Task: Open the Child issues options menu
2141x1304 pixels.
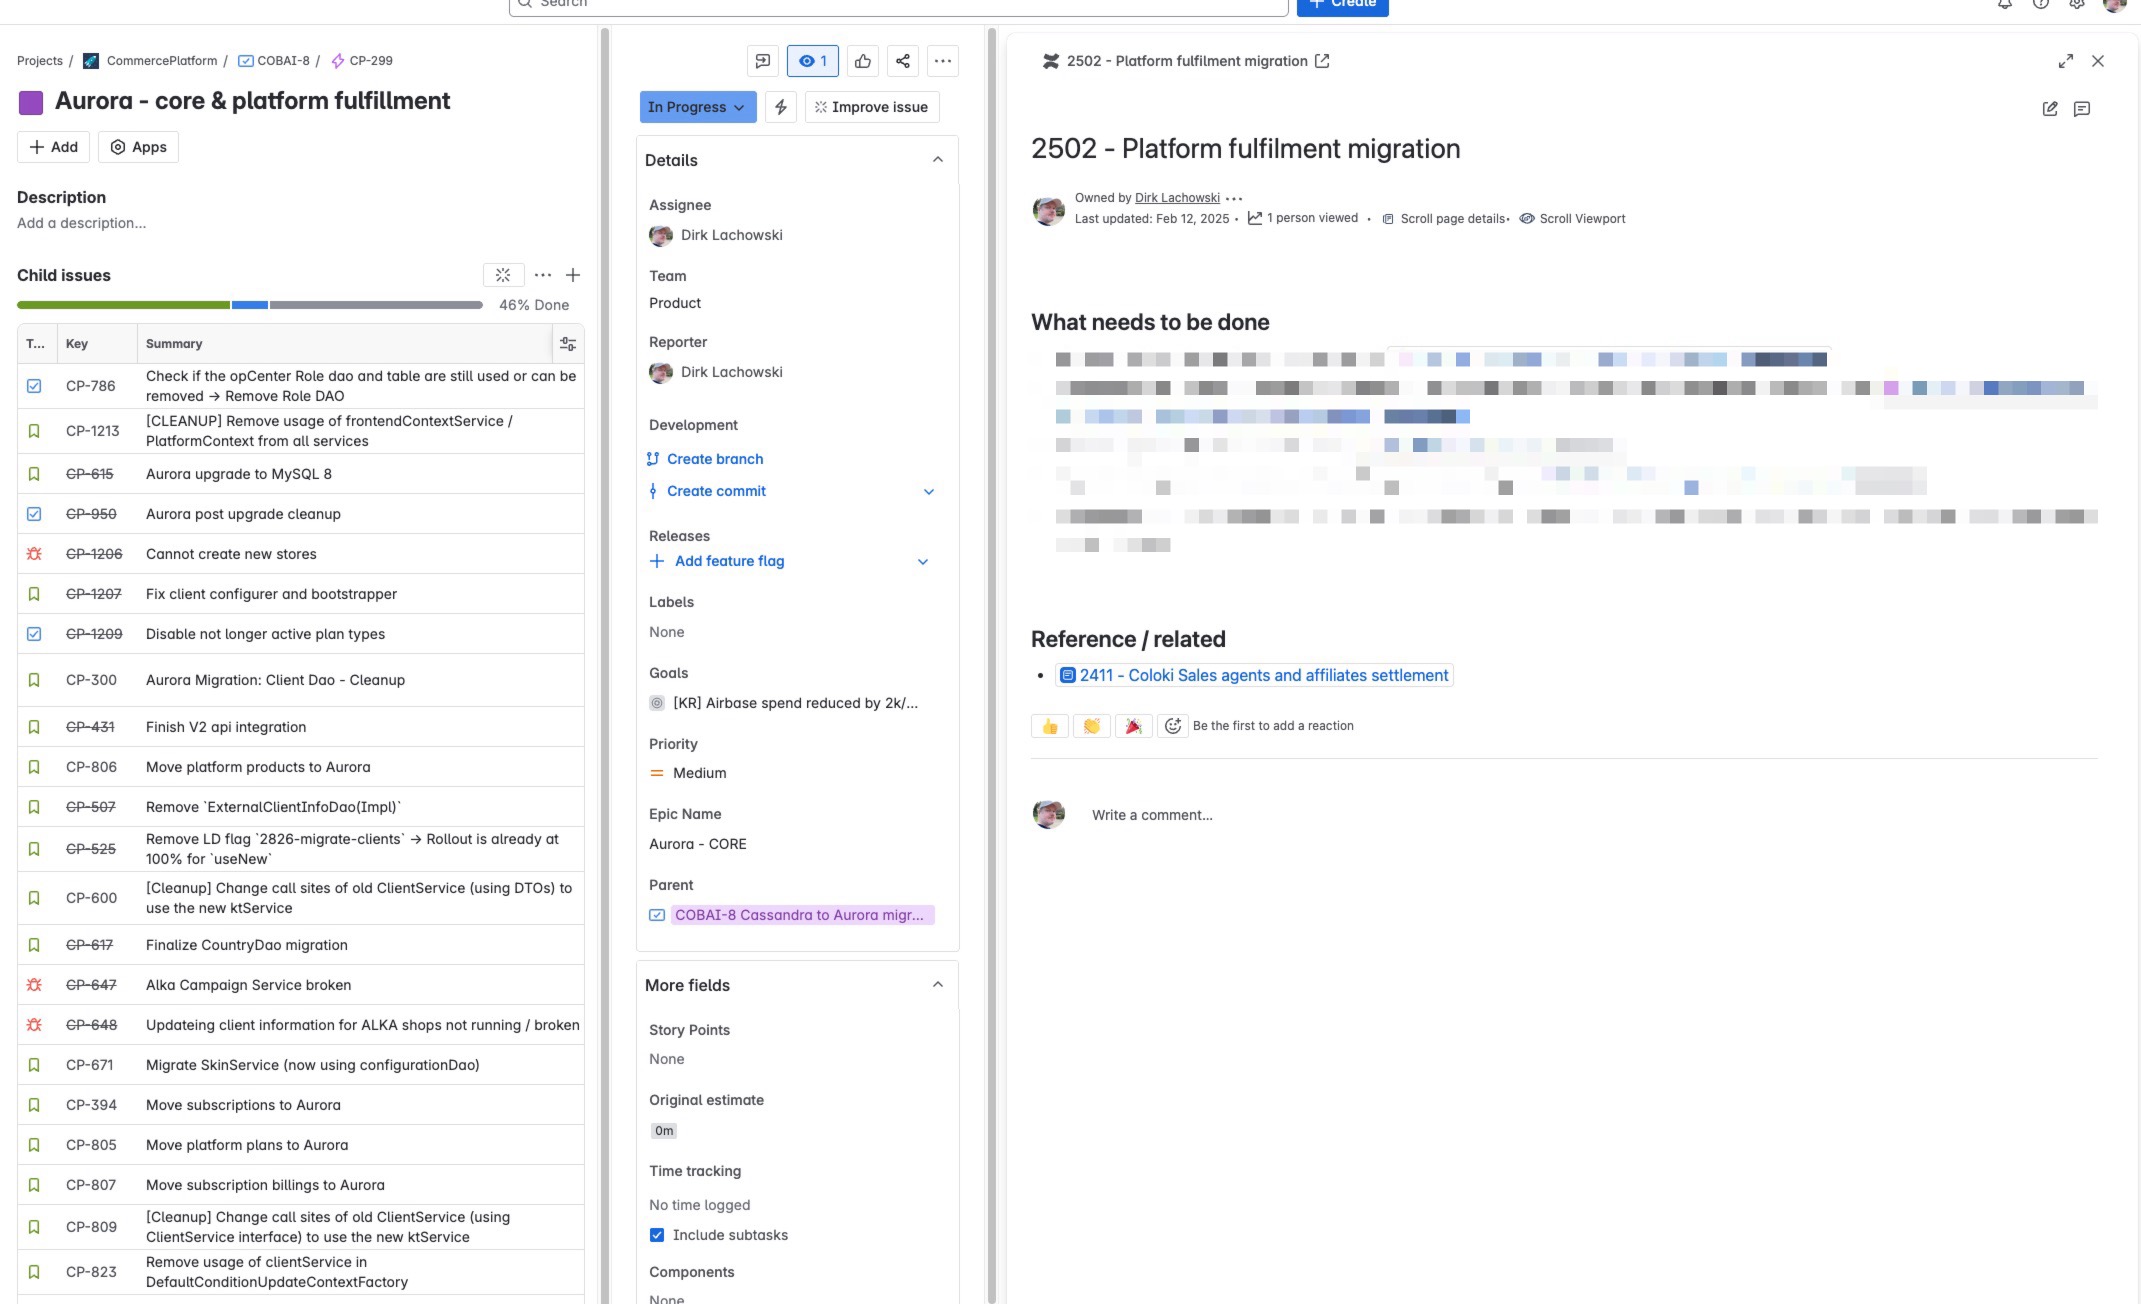Action: pyautogui.click(x=543, y=275)
